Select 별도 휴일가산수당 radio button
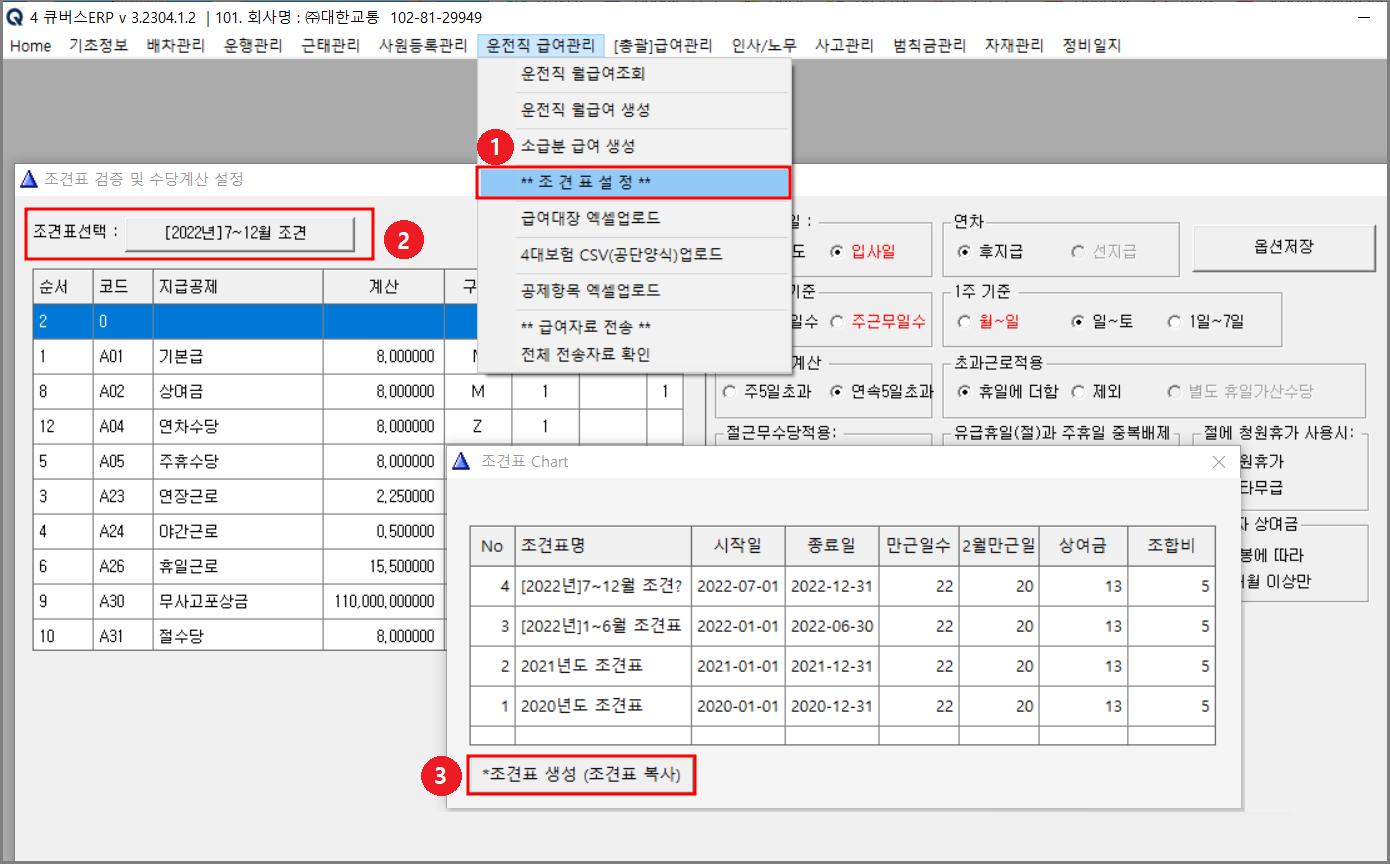Screen dimensions: 1390x864 click(x=1240, y=391)
